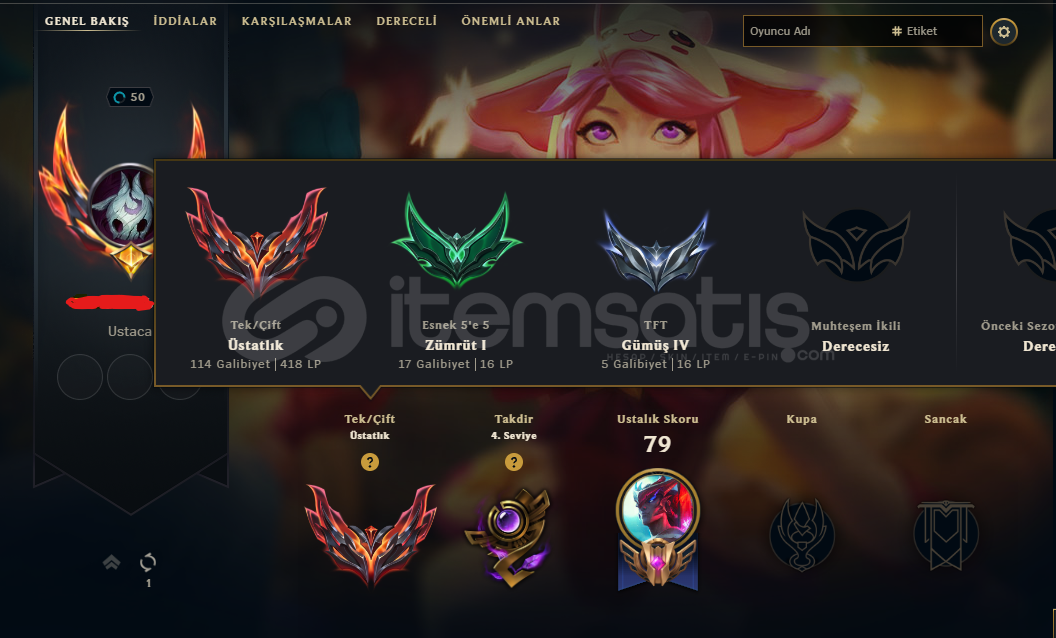Open the Önemli Anlar tab

tap(510, 21)
